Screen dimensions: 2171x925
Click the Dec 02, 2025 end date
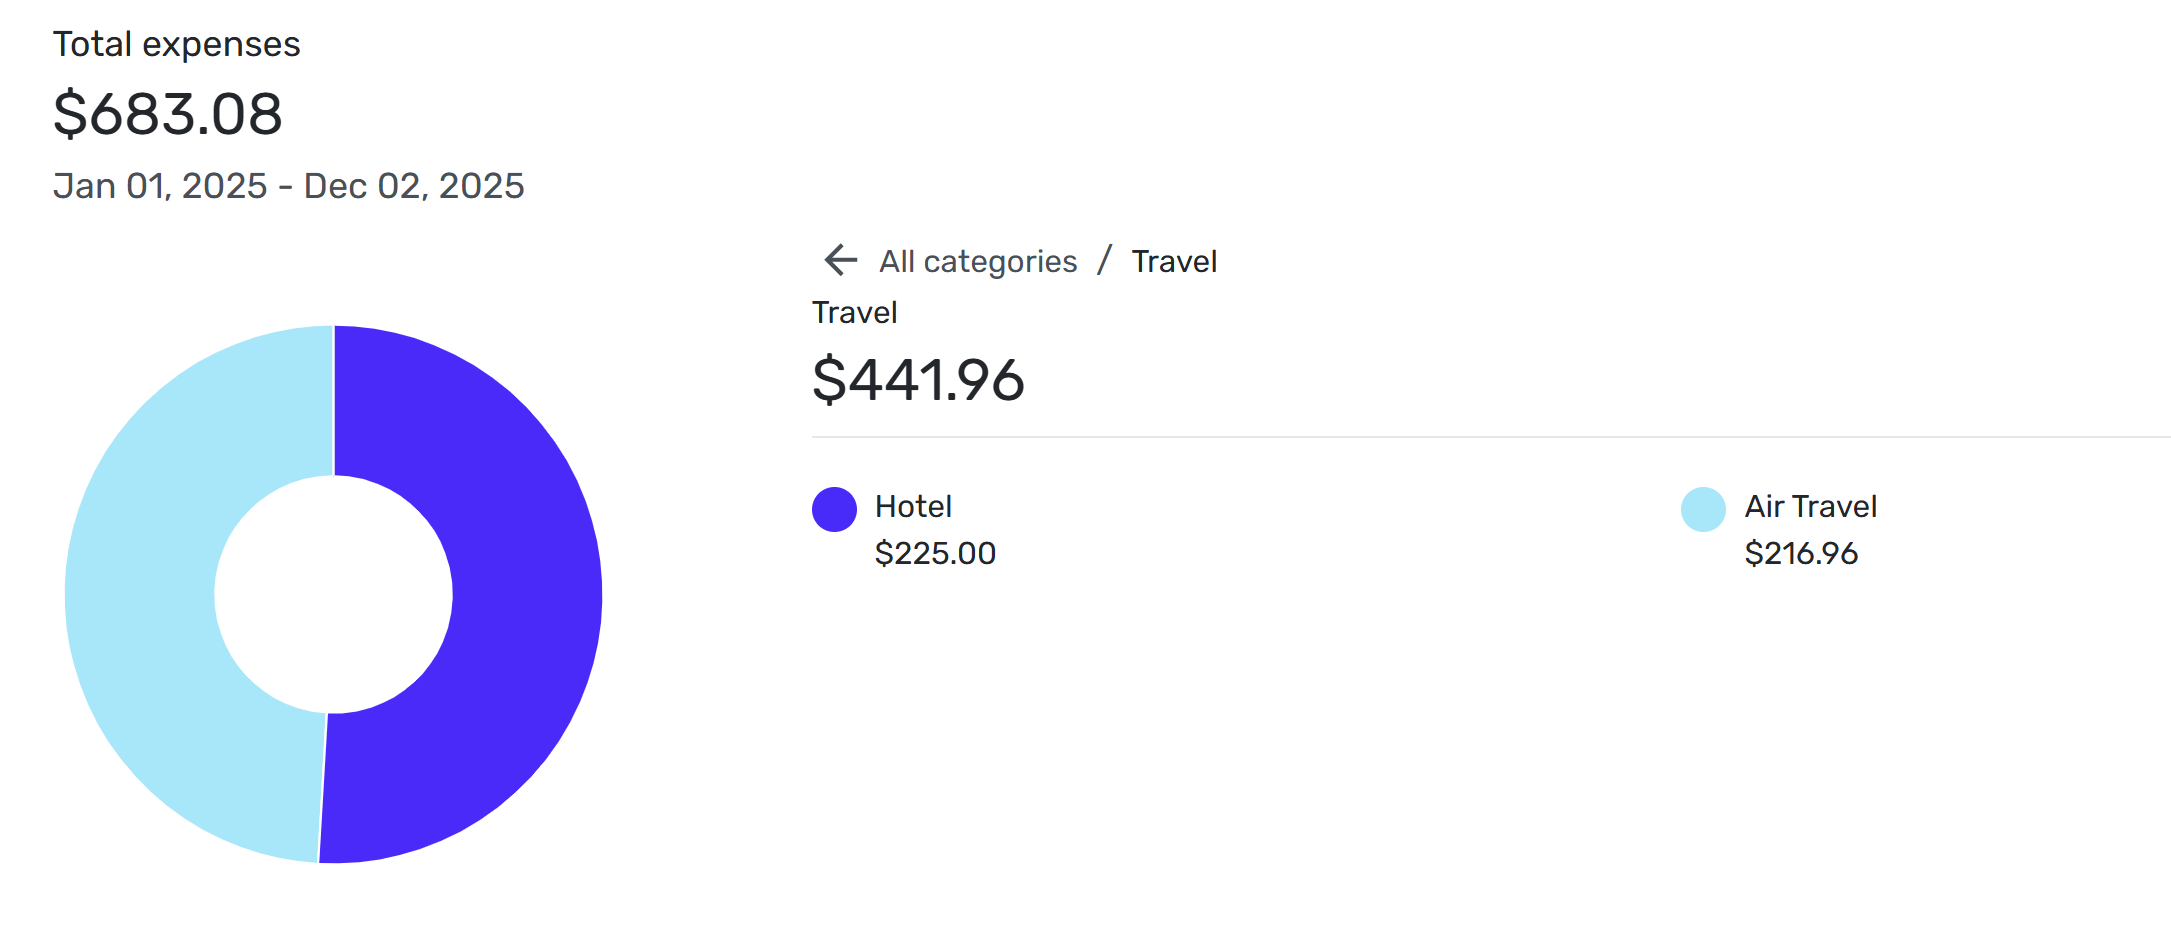[414, 186]
